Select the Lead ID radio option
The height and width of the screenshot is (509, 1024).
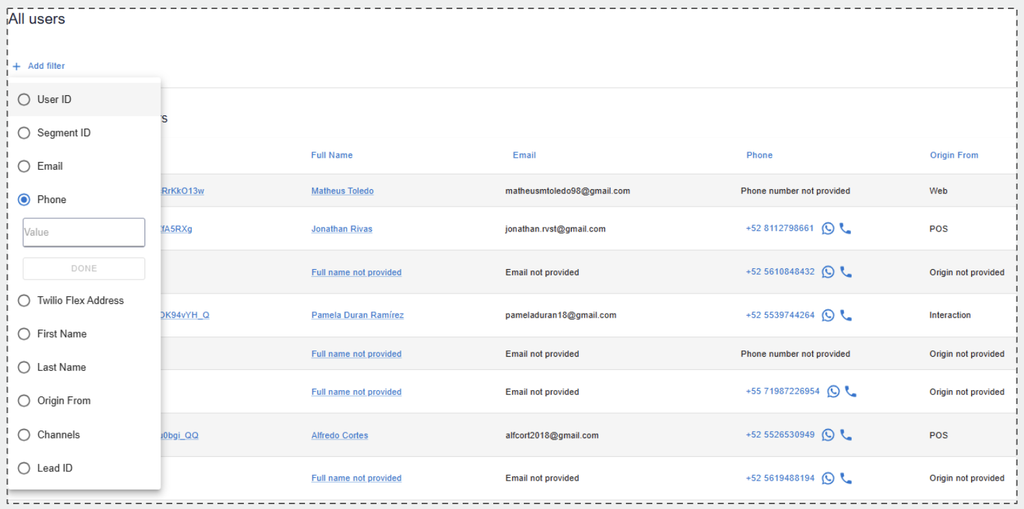coord(24,468)
